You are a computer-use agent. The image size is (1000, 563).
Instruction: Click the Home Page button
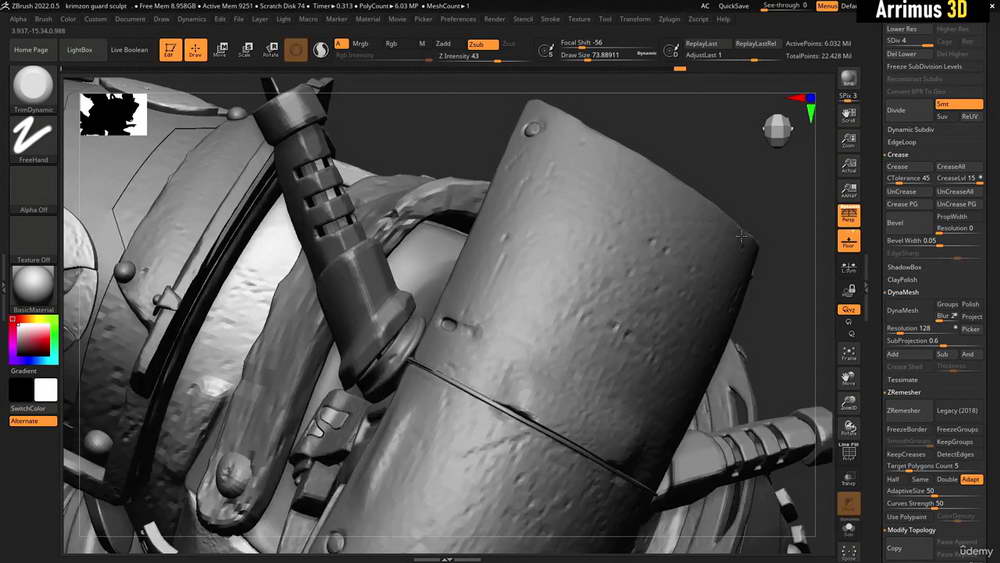(x=31, y=50)
